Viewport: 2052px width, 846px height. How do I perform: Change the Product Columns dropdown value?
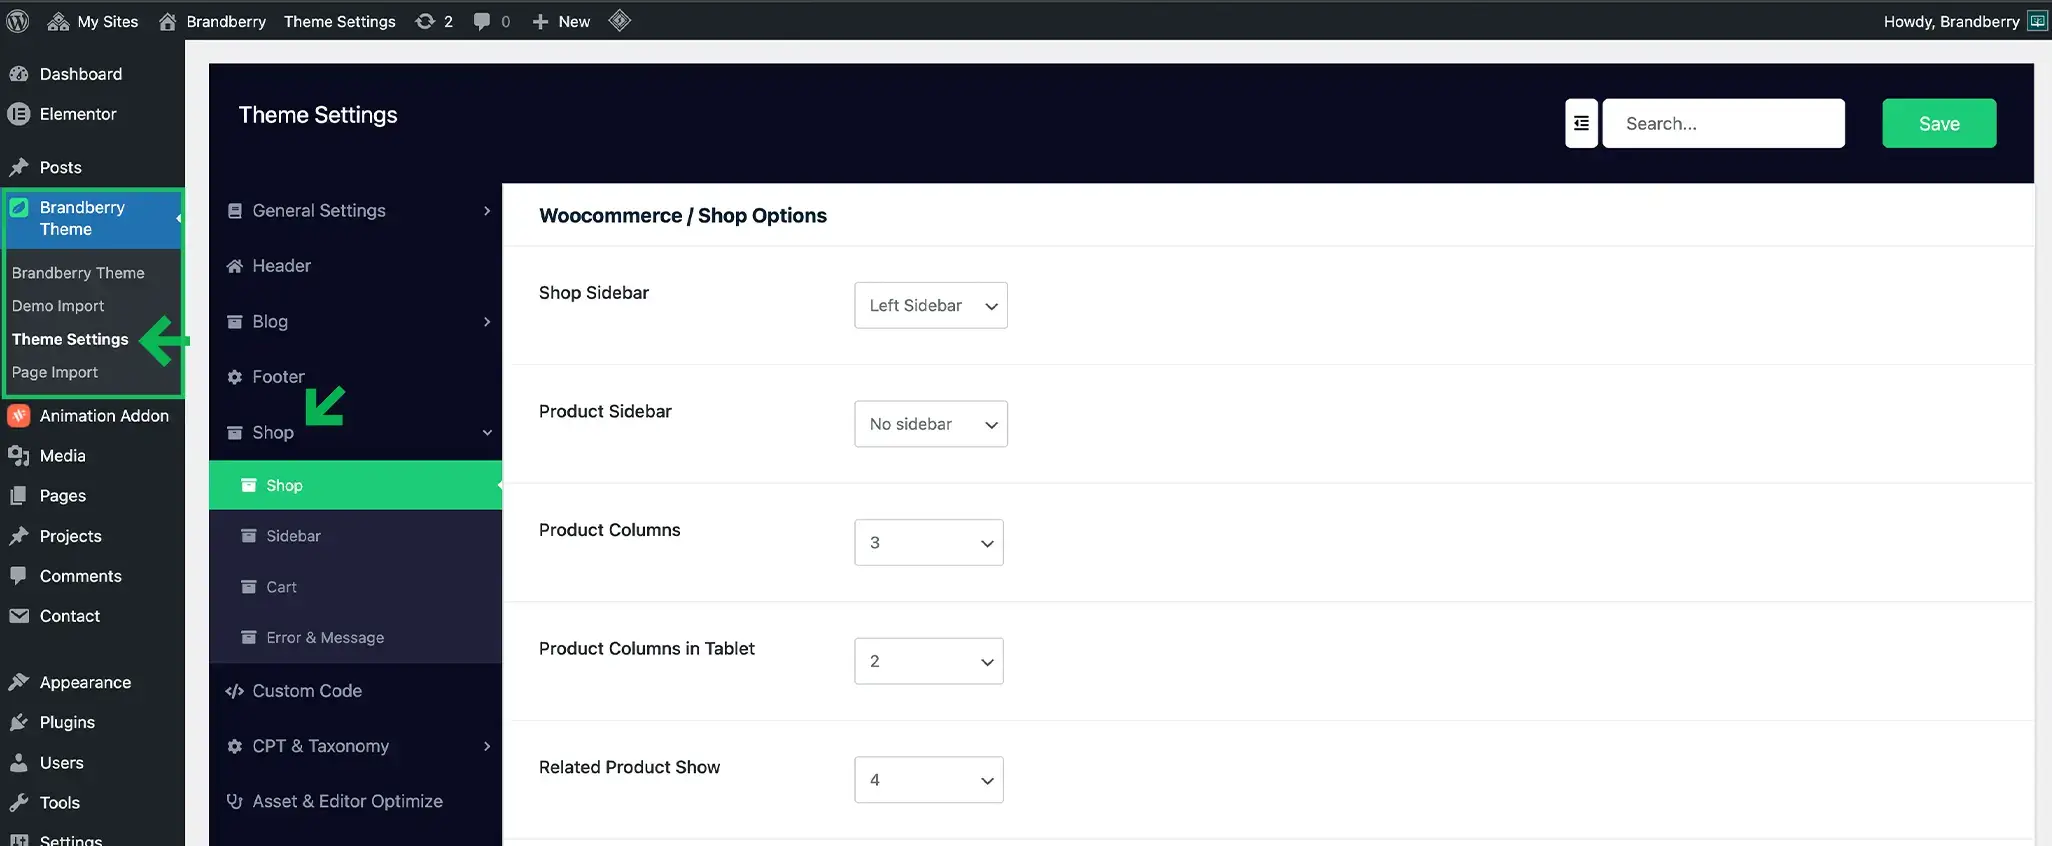pyautogui.click(x=928, y=542)
